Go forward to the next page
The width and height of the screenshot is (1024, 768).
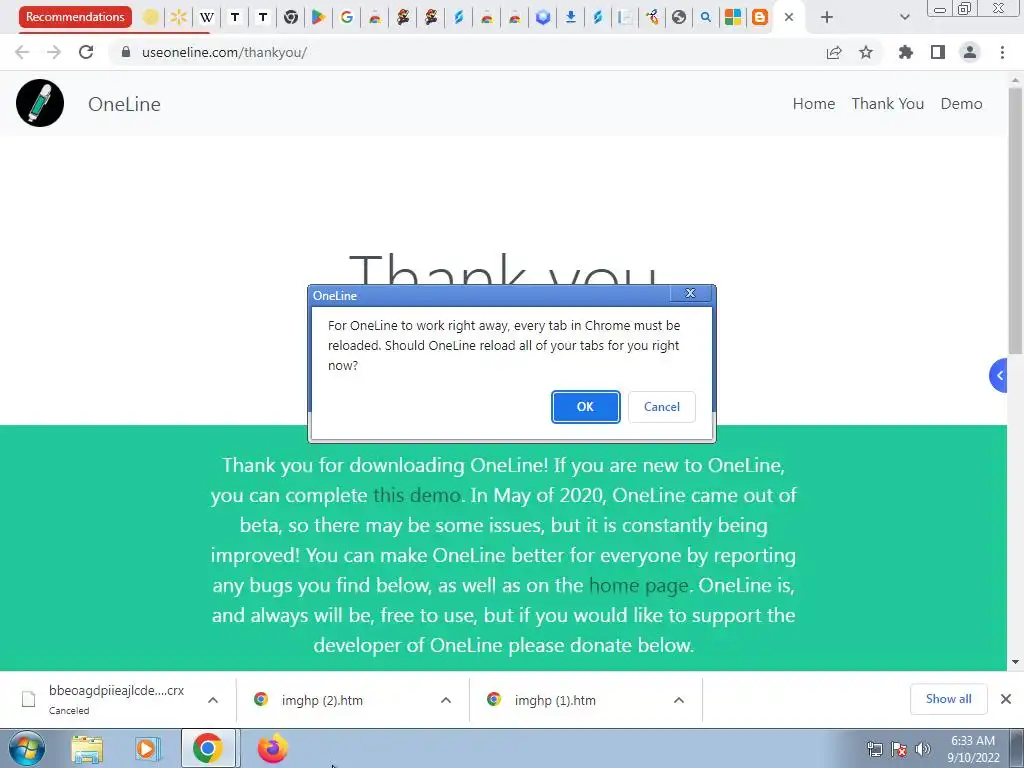tap(54, 52)
